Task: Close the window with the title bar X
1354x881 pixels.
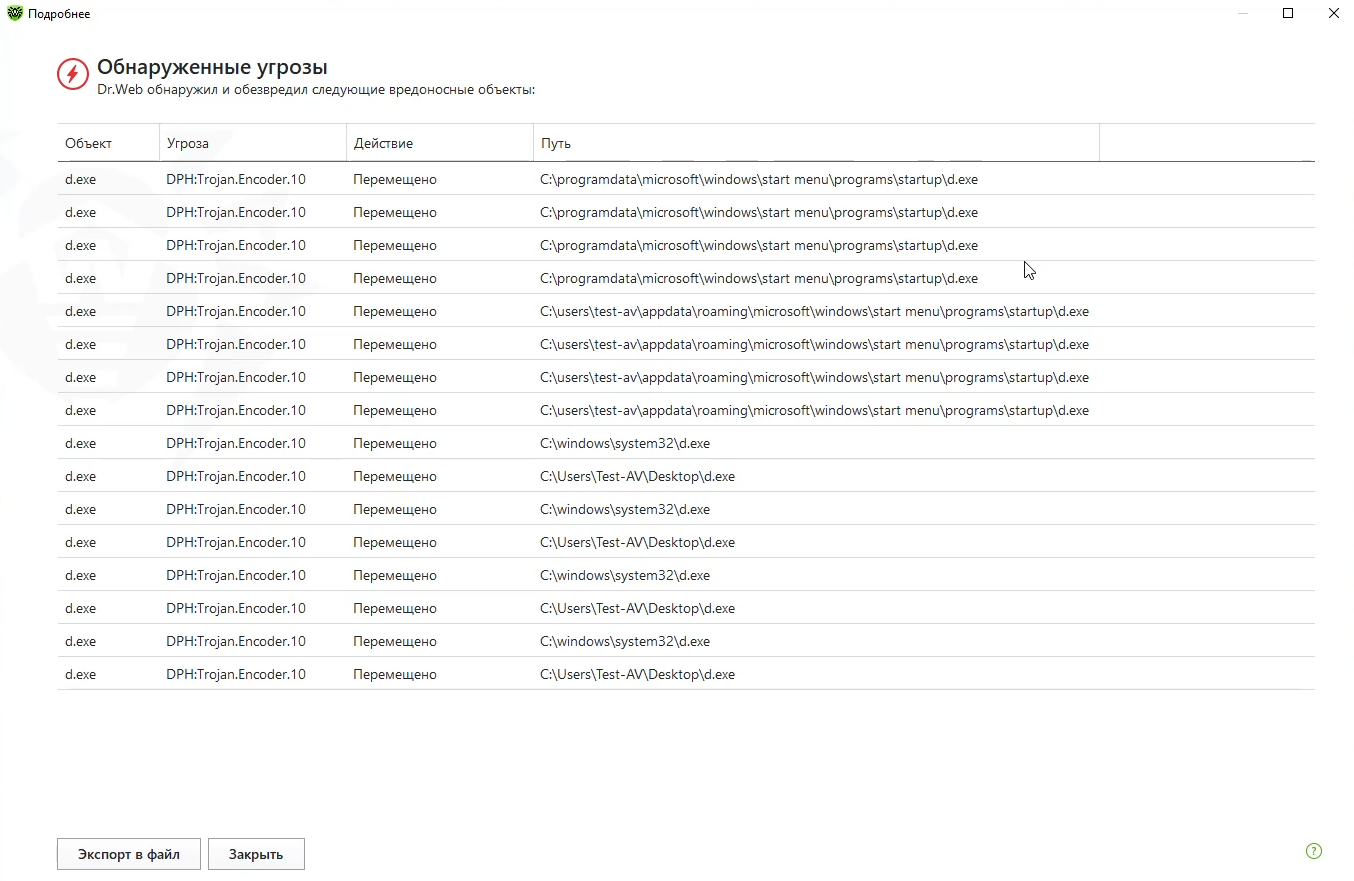Action: 1333,14
